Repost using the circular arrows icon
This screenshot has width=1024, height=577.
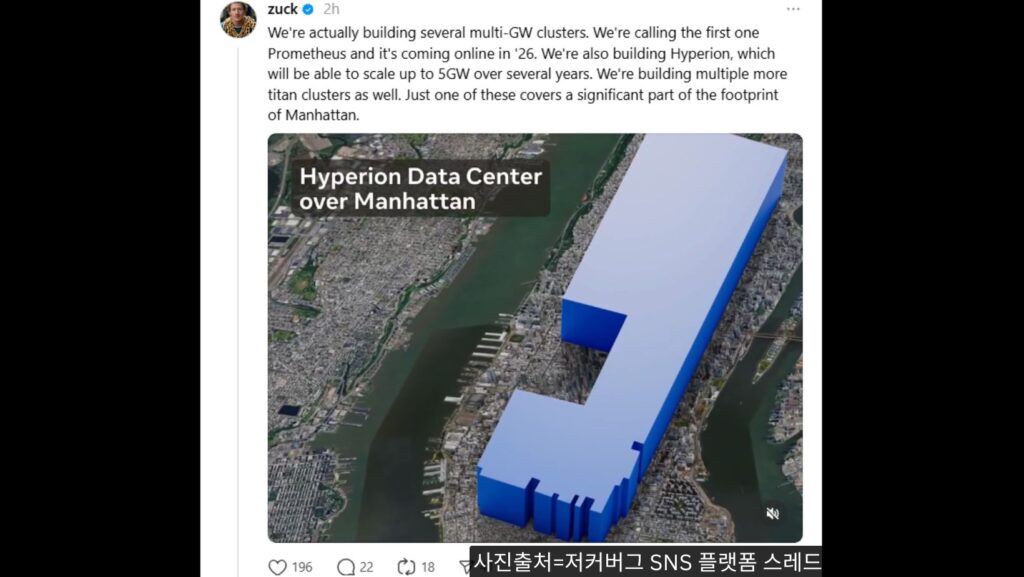[x=406, y=567]
